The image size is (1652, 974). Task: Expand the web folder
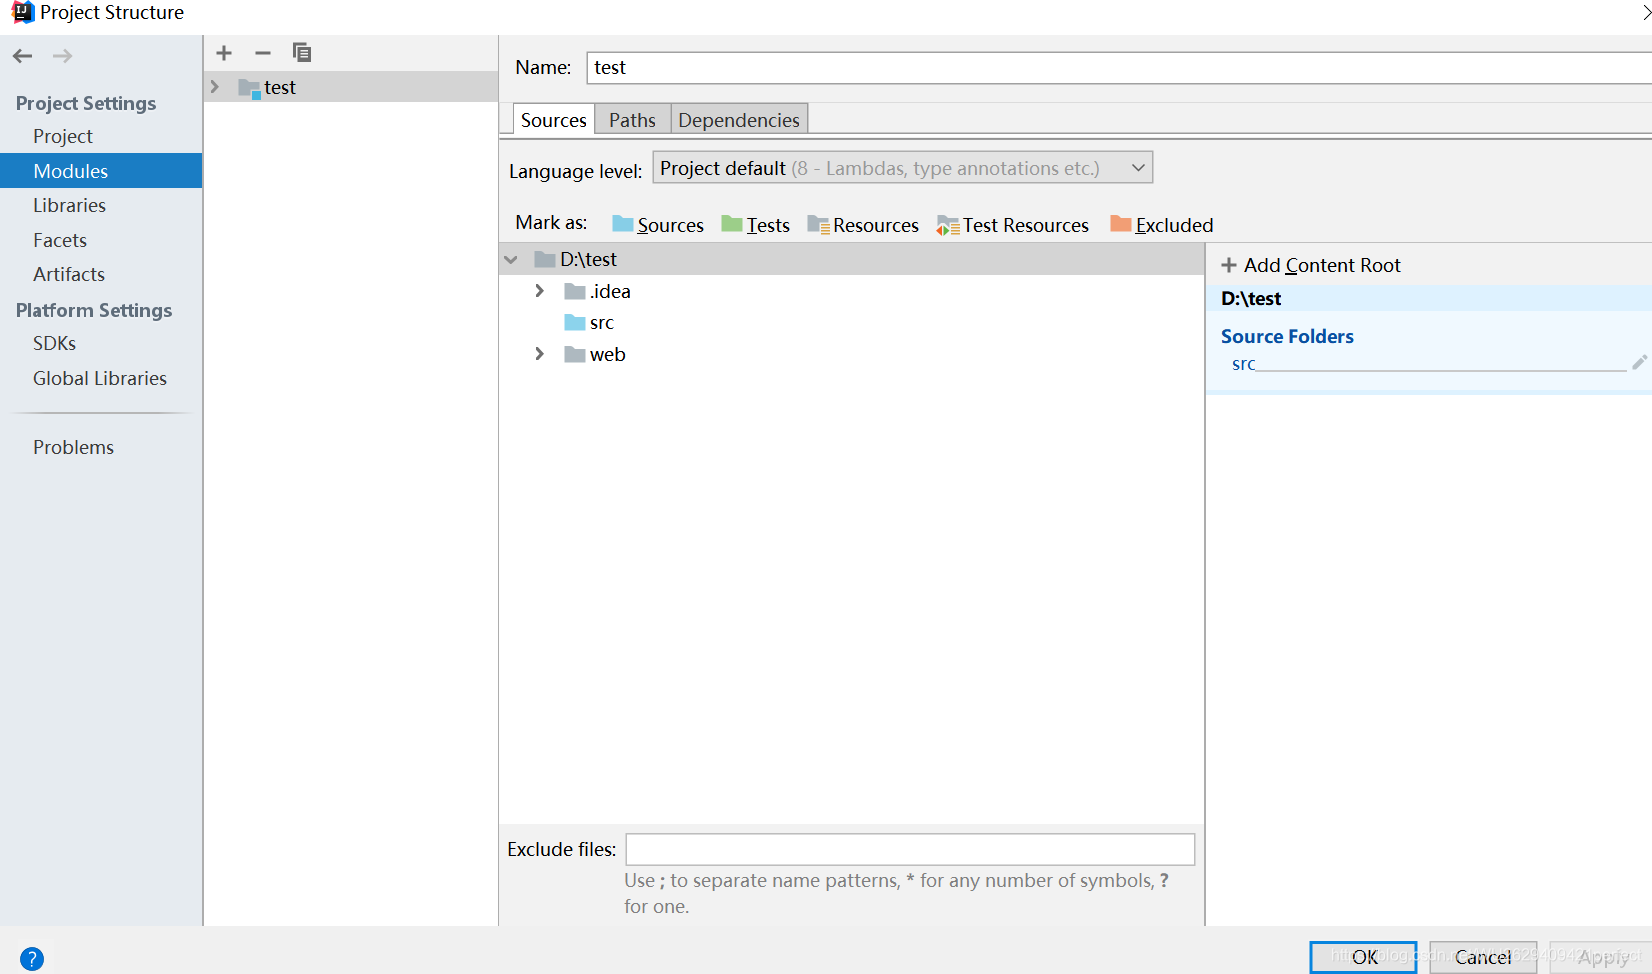coord(540,353)
